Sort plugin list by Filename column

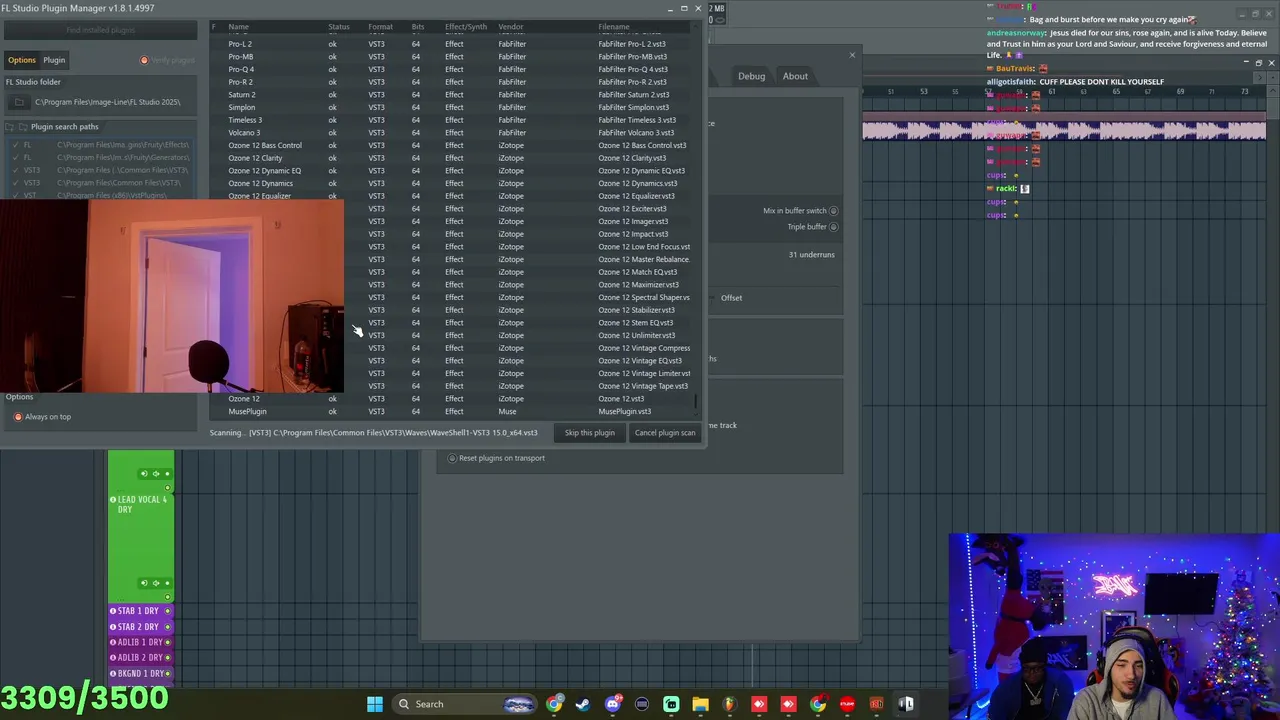(x=614, y=27)
